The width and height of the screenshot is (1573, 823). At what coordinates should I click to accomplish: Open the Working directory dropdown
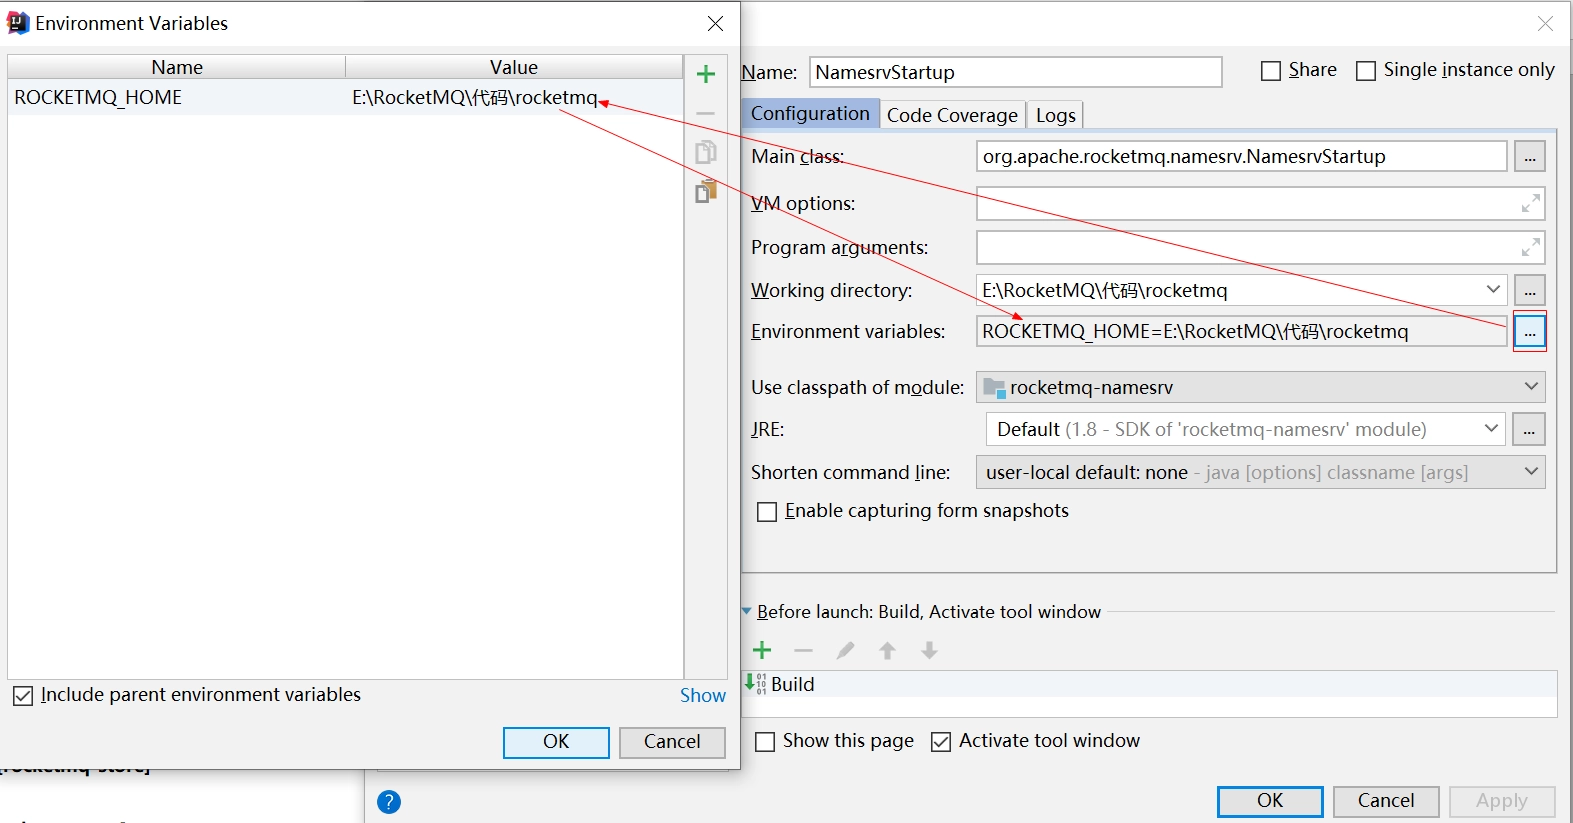tap(1493, 290)
